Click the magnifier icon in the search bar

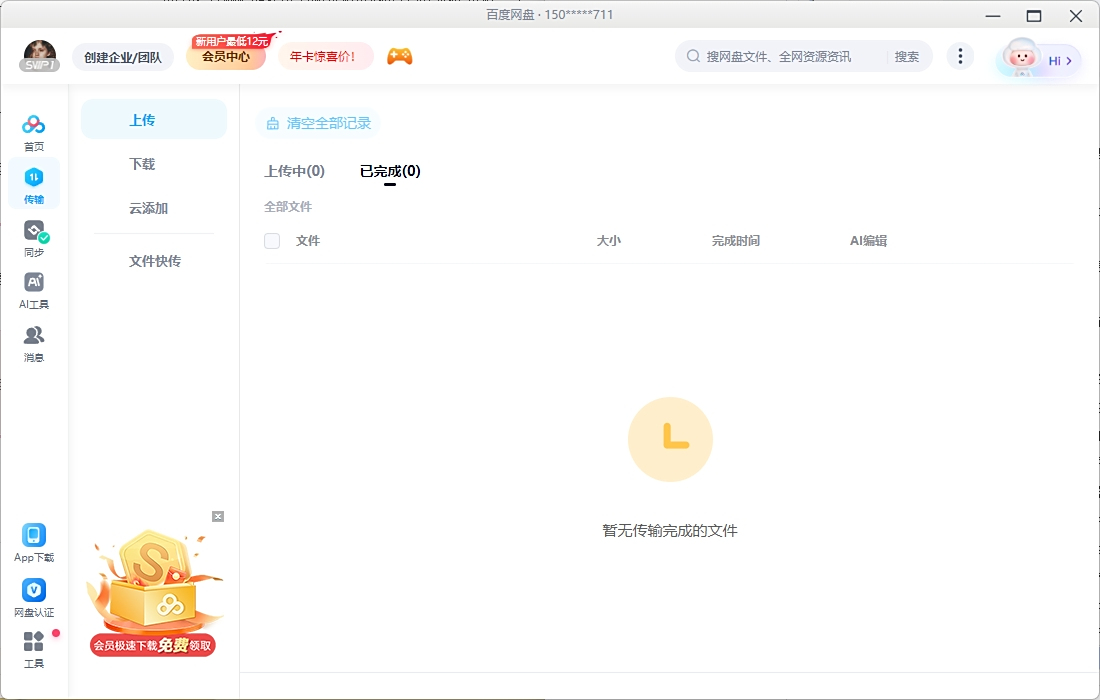[692, 56]
